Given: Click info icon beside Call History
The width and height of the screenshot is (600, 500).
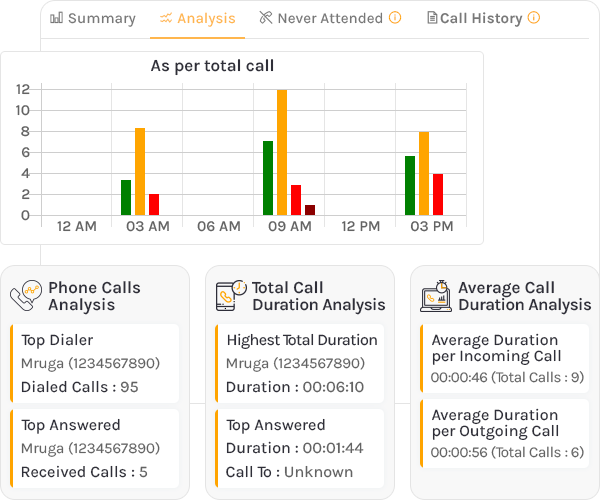Looking at the screenshot, I should click(x=534, y=18).
